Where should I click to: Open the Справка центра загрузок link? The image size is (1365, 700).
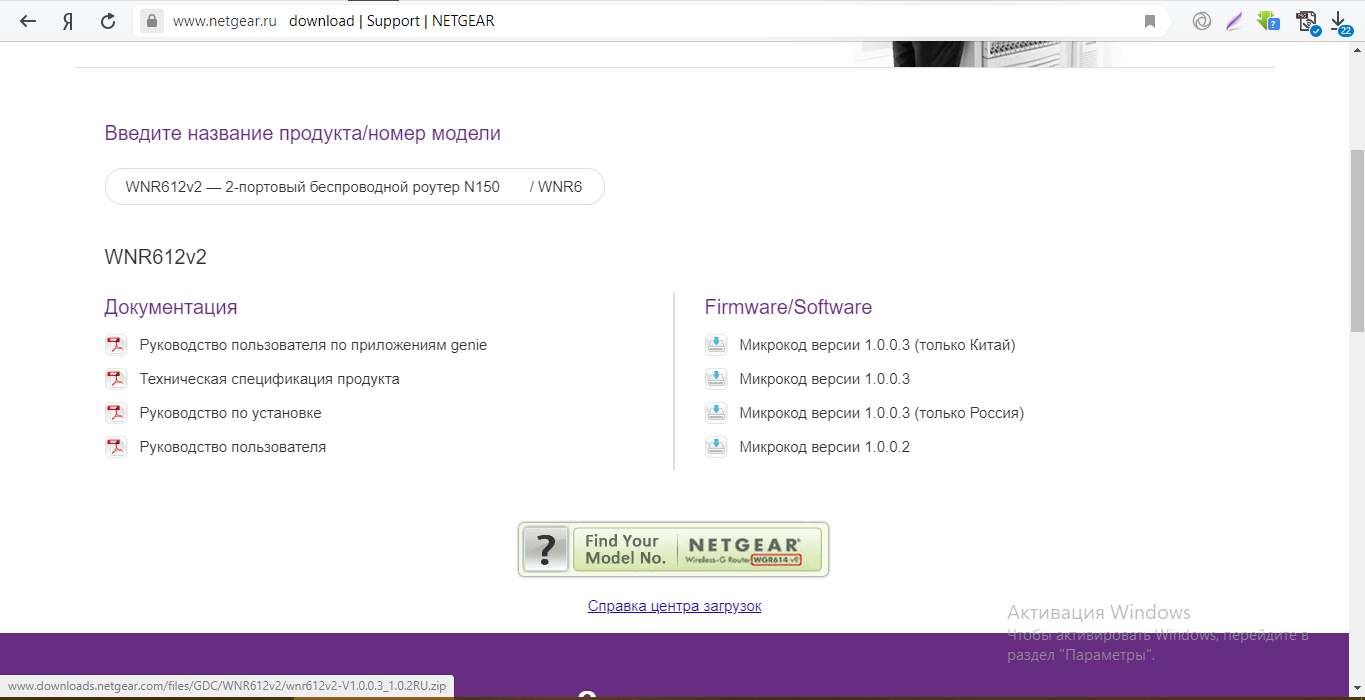pyautogui.click(x=674, y=606)
